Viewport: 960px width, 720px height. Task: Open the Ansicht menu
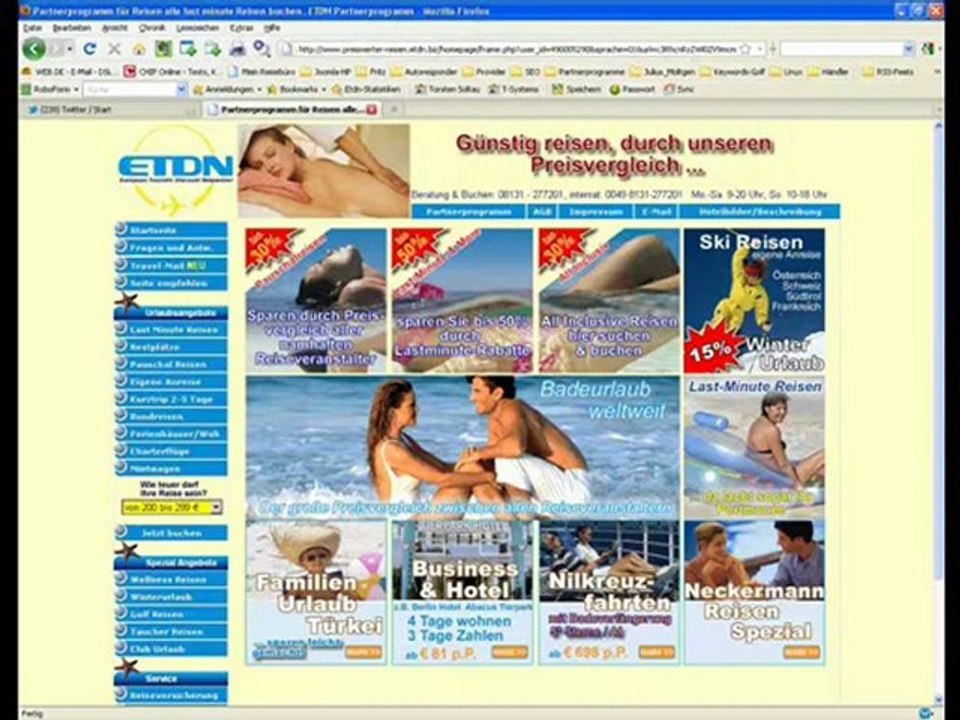[114, 28]
